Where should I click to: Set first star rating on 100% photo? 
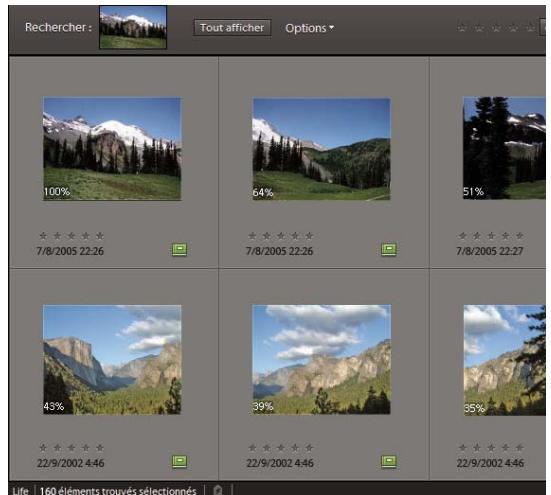click(43, 235)
